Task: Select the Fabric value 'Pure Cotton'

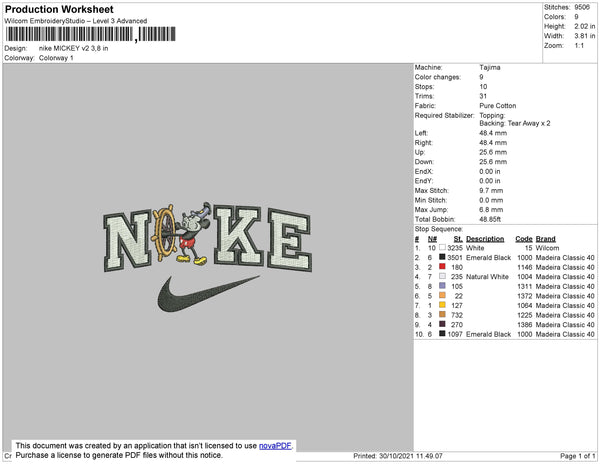Action: (497, 106)
